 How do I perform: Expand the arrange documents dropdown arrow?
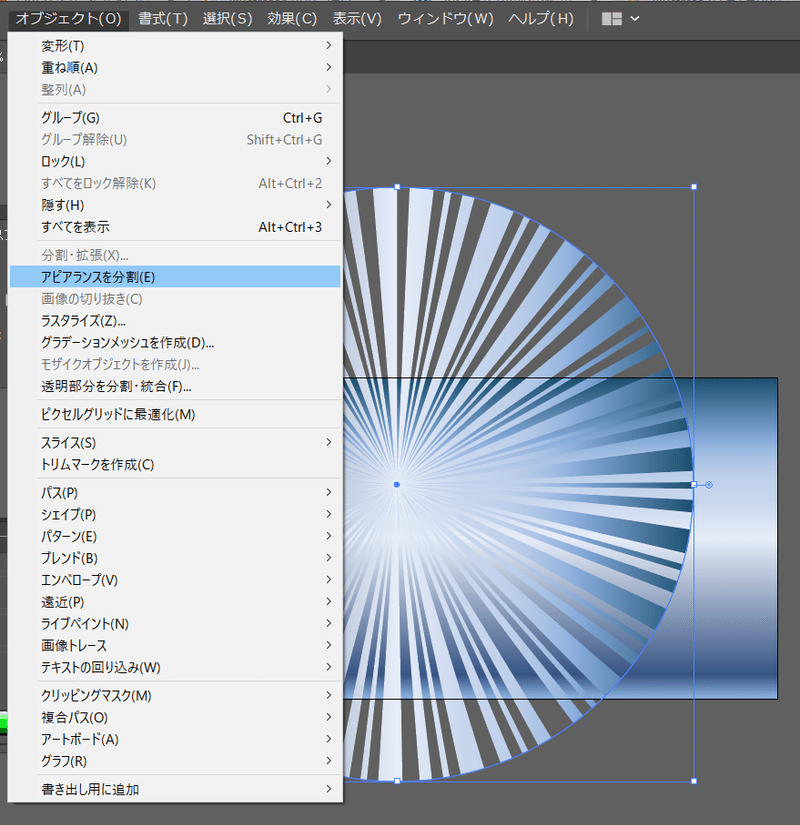pos(635,19)
